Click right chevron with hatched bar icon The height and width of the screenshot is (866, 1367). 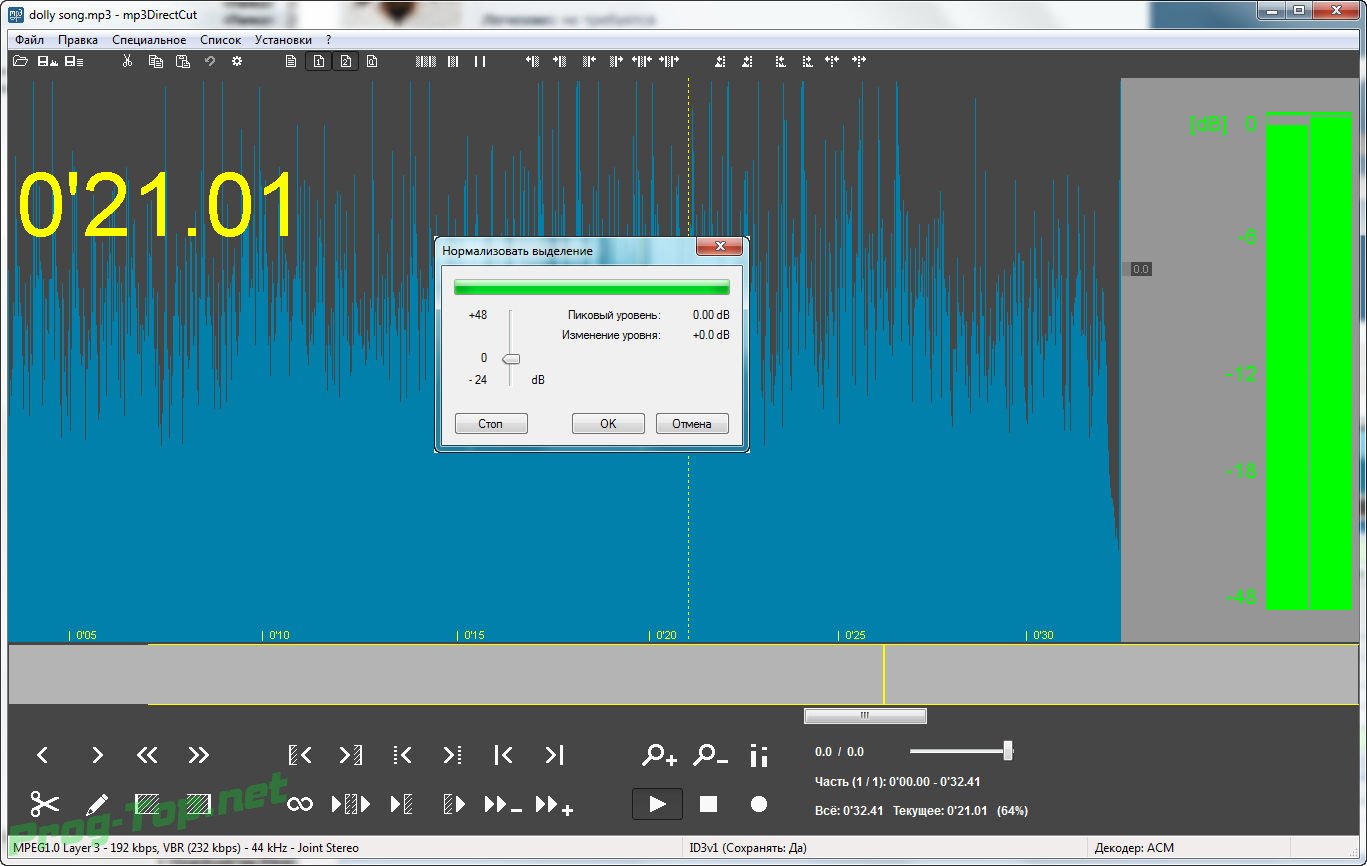pyautogui.click(x=351, y=755)
